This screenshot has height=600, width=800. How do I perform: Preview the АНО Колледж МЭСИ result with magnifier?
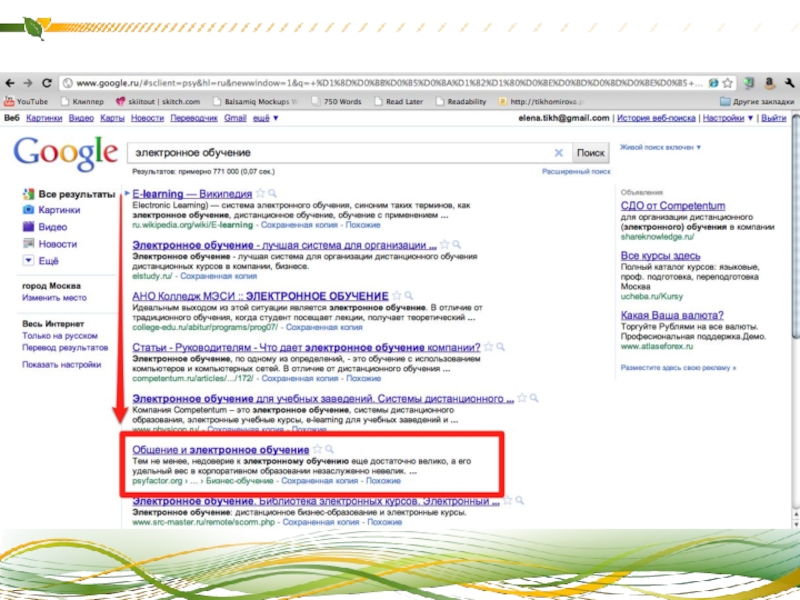pyautogui.click(x=409, y=296)
